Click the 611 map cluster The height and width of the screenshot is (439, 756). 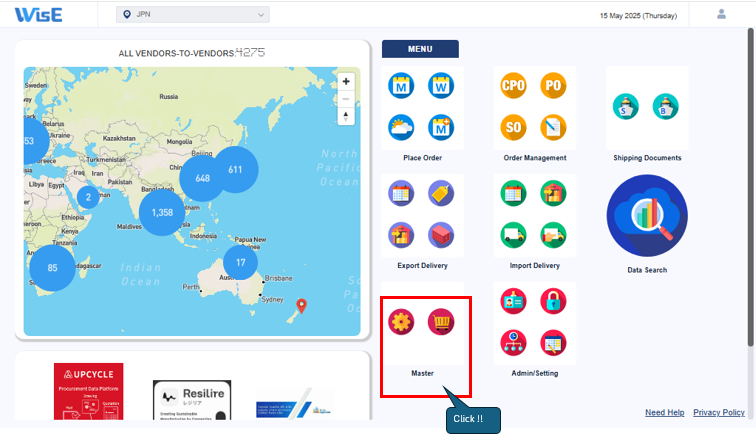point(235,170)
